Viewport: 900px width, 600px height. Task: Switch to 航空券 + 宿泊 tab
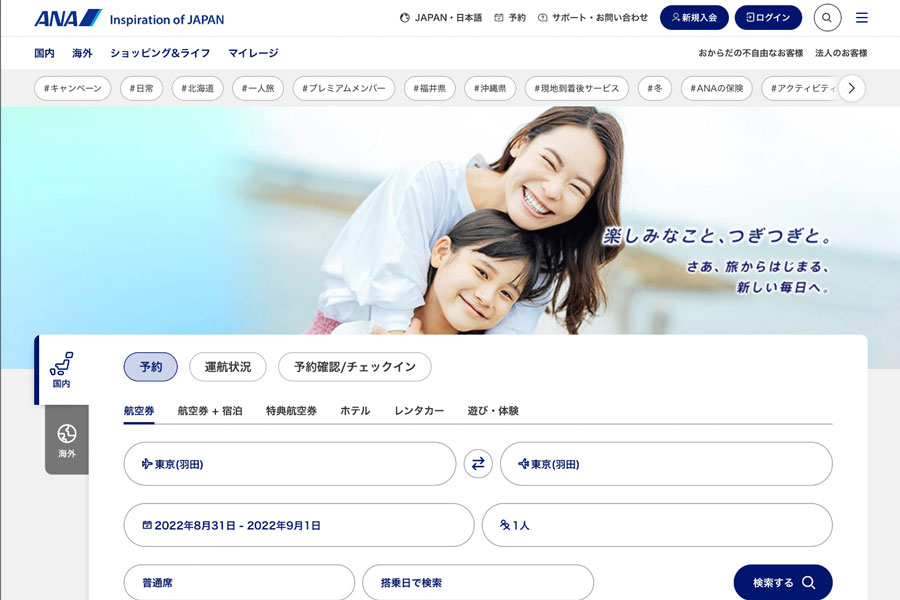pos(210,411)
